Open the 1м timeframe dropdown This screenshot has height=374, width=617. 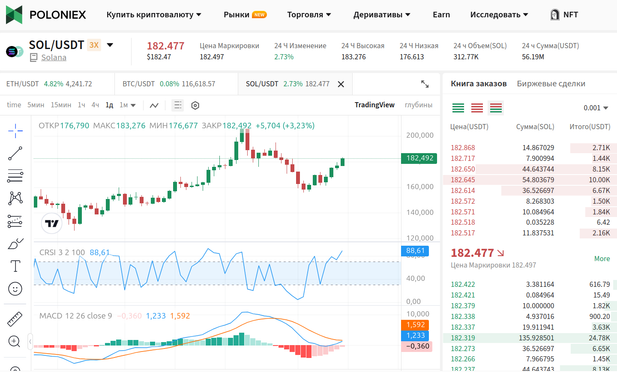click(127, 105)
